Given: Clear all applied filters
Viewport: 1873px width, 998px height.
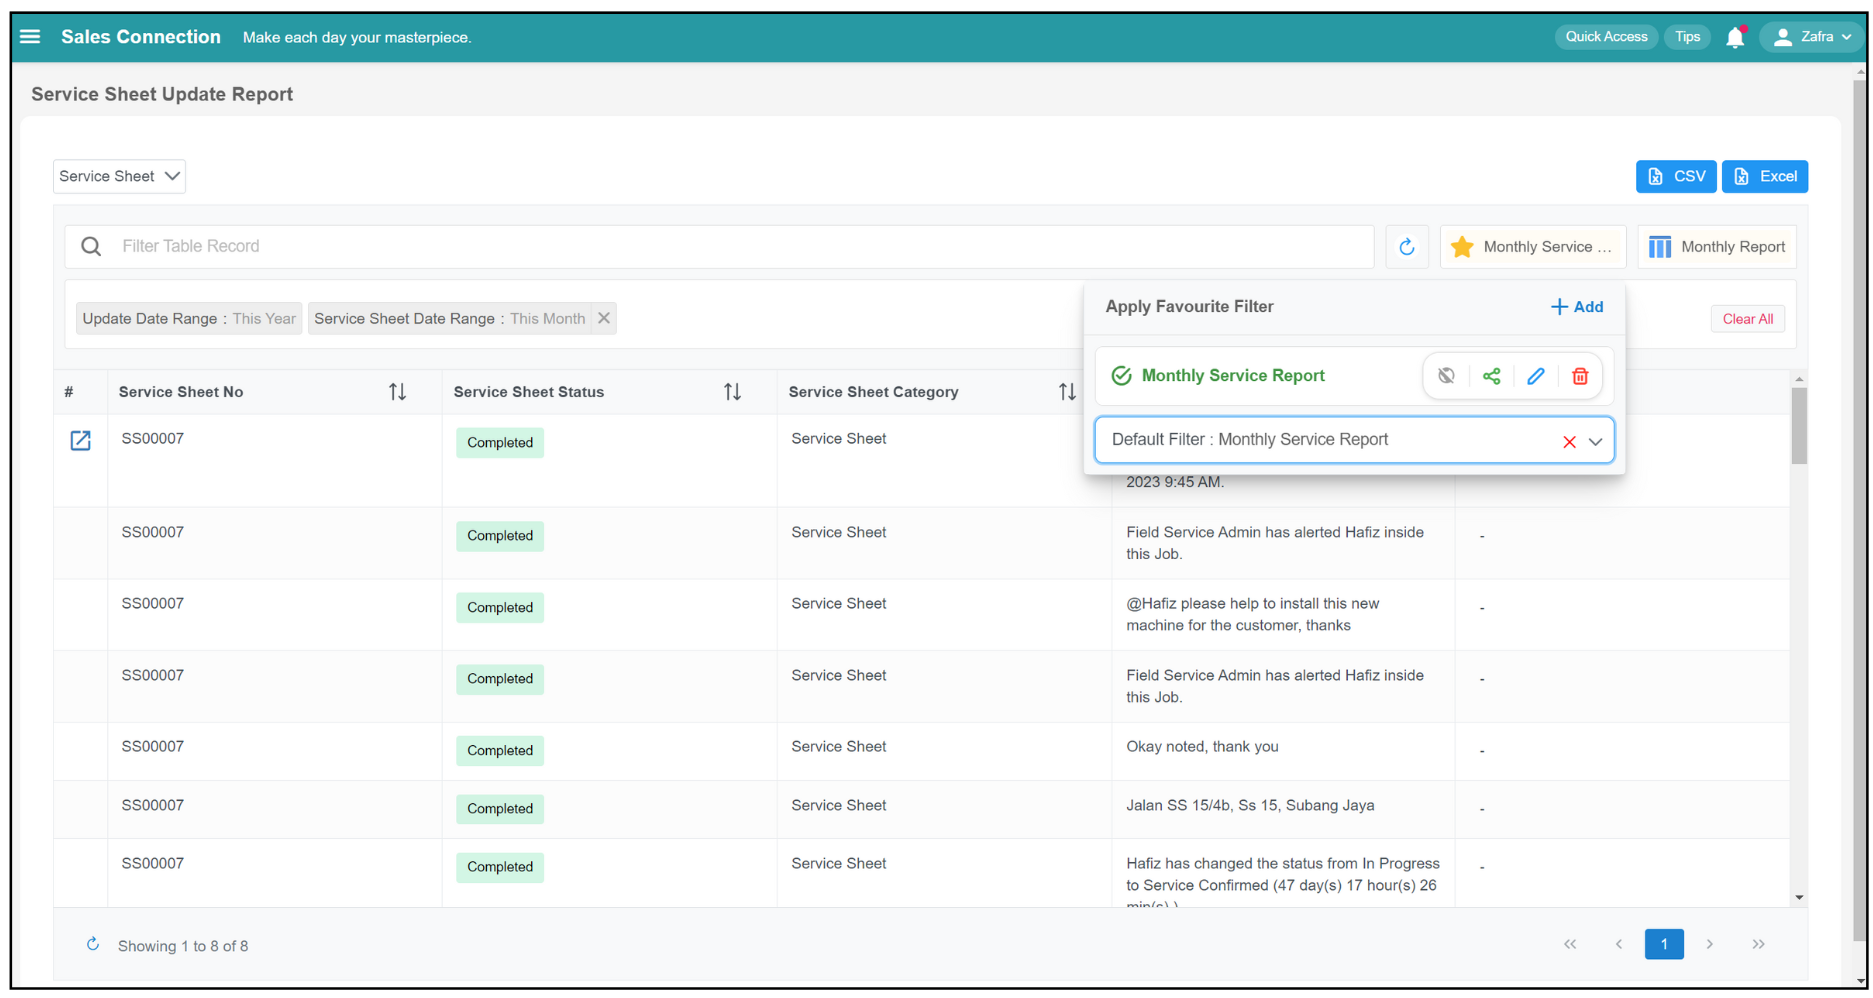Looking at the screenshot, I should pyautogui.click(x=1747, y=319).
